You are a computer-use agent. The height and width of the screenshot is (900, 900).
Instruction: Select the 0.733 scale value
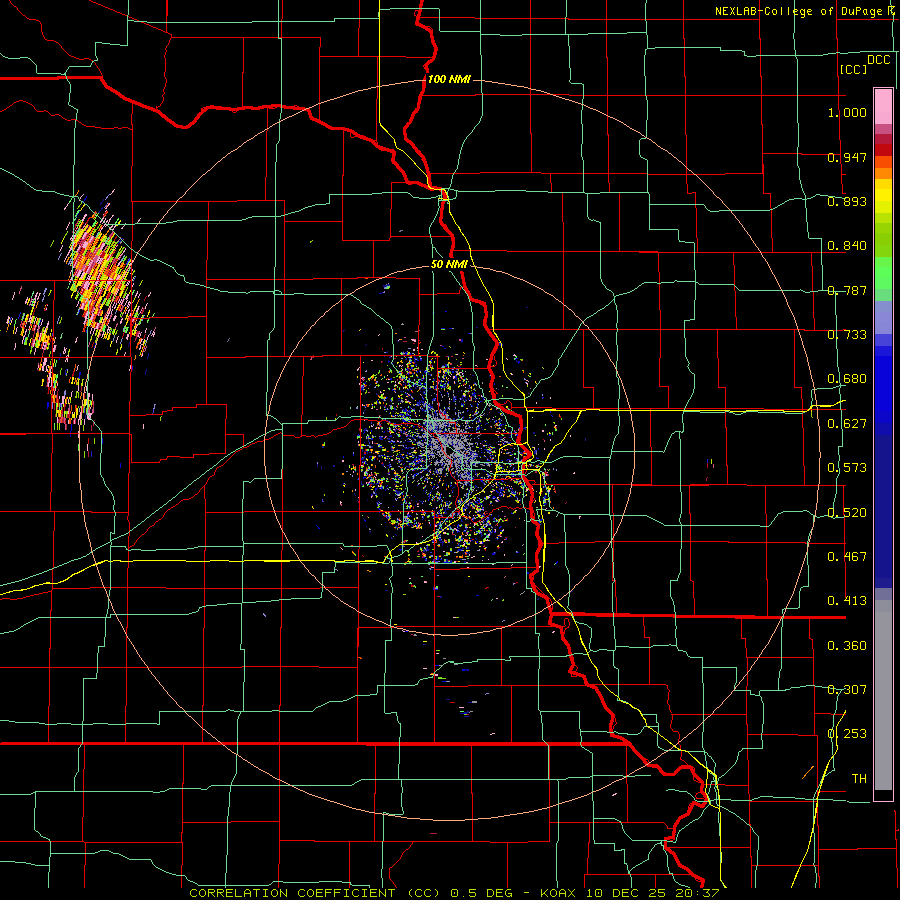pos(847,335)
